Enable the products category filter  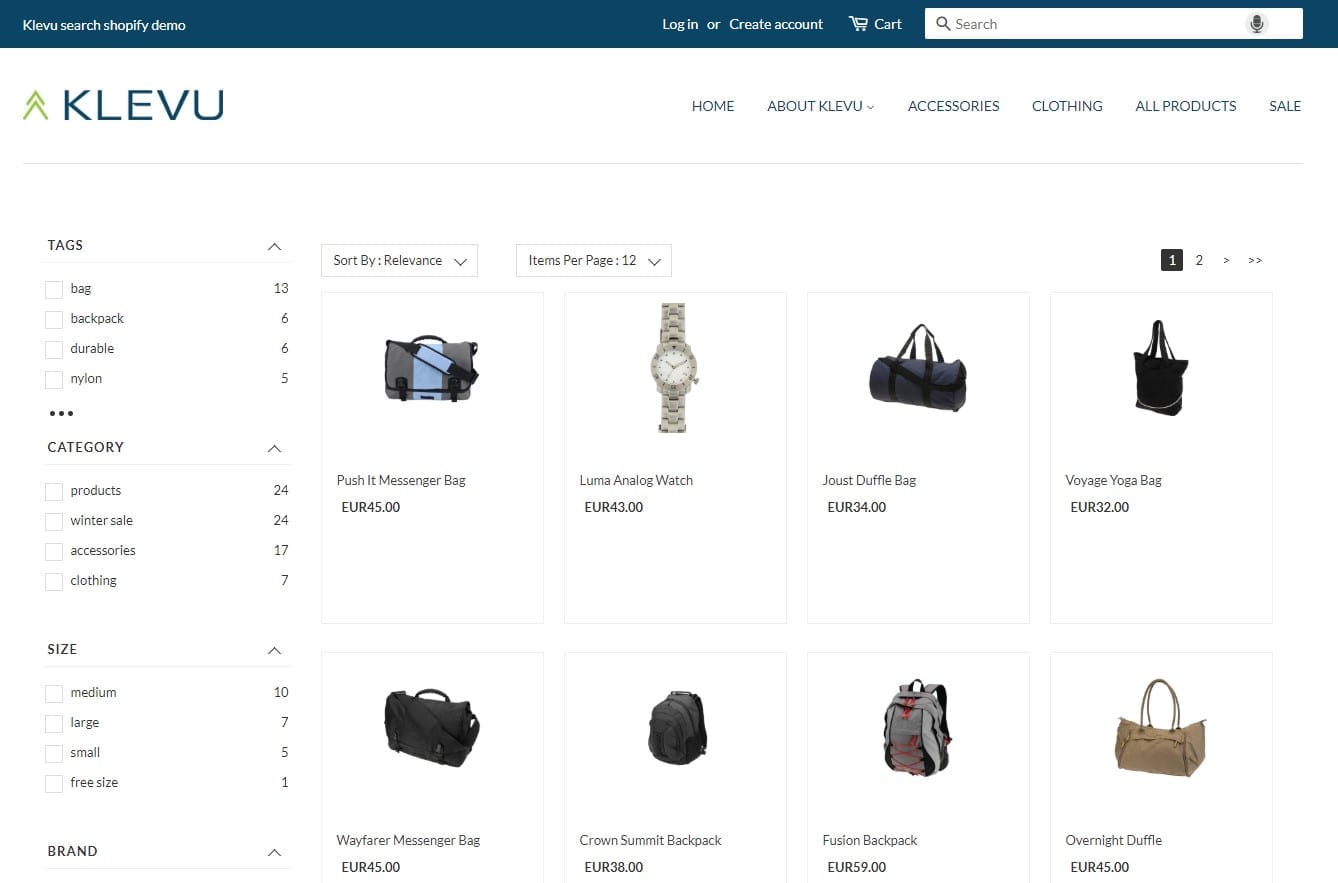[x=54, y=492]
